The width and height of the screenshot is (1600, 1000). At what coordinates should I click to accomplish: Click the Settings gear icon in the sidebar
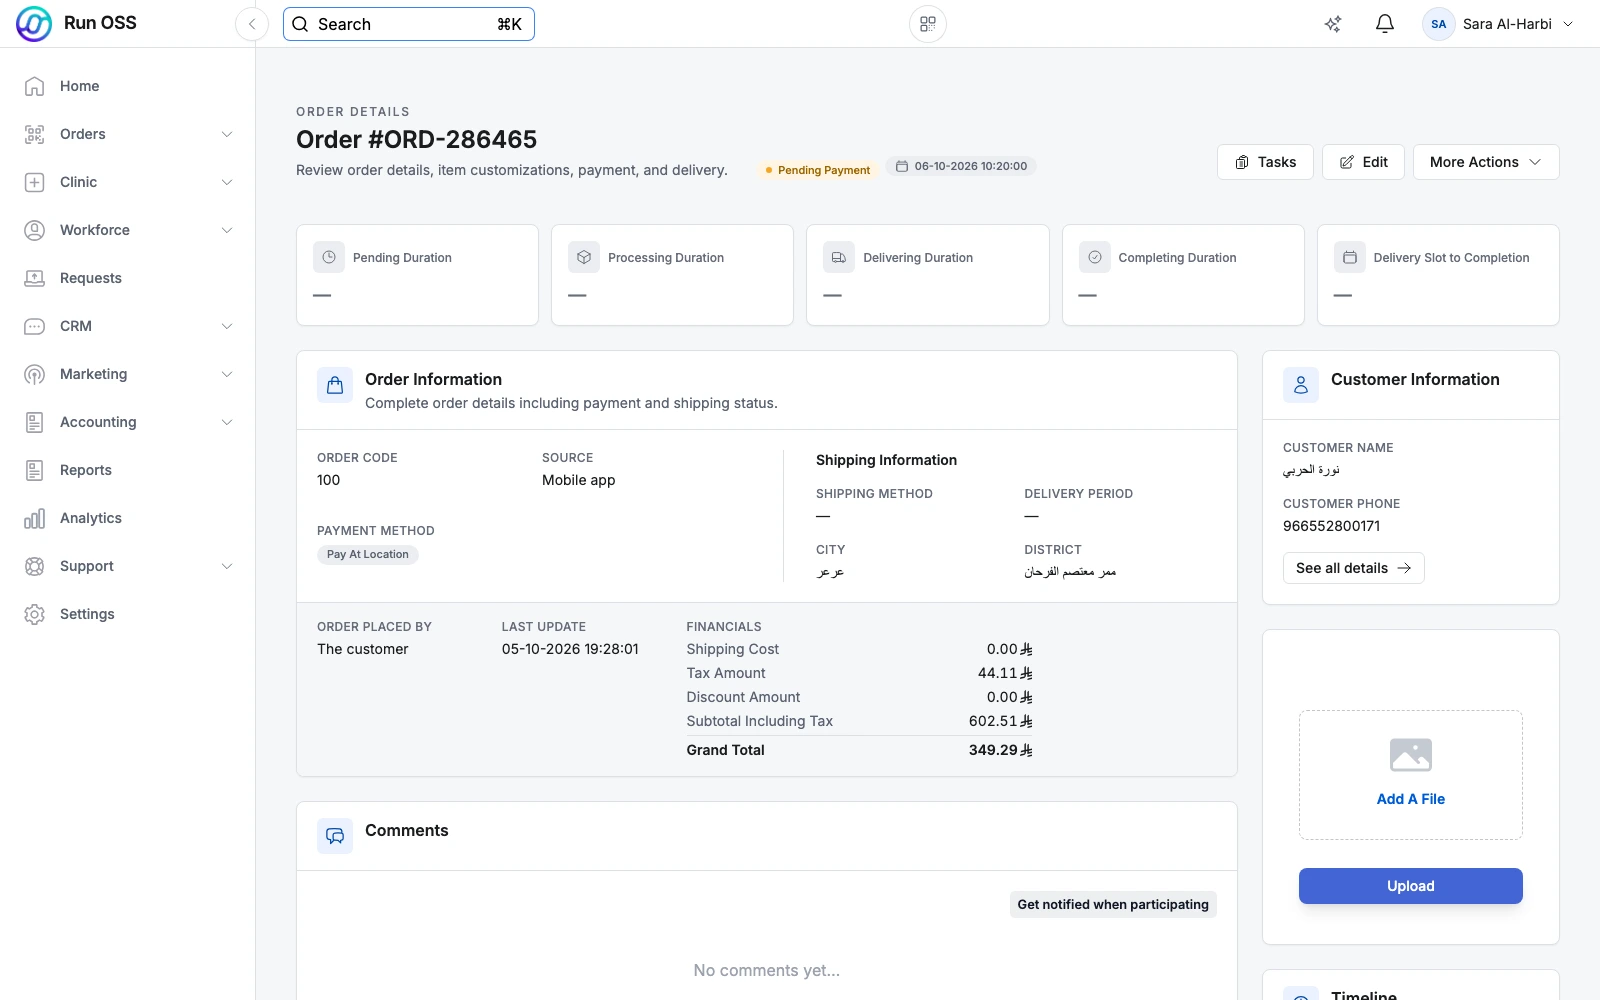(34, 614)
